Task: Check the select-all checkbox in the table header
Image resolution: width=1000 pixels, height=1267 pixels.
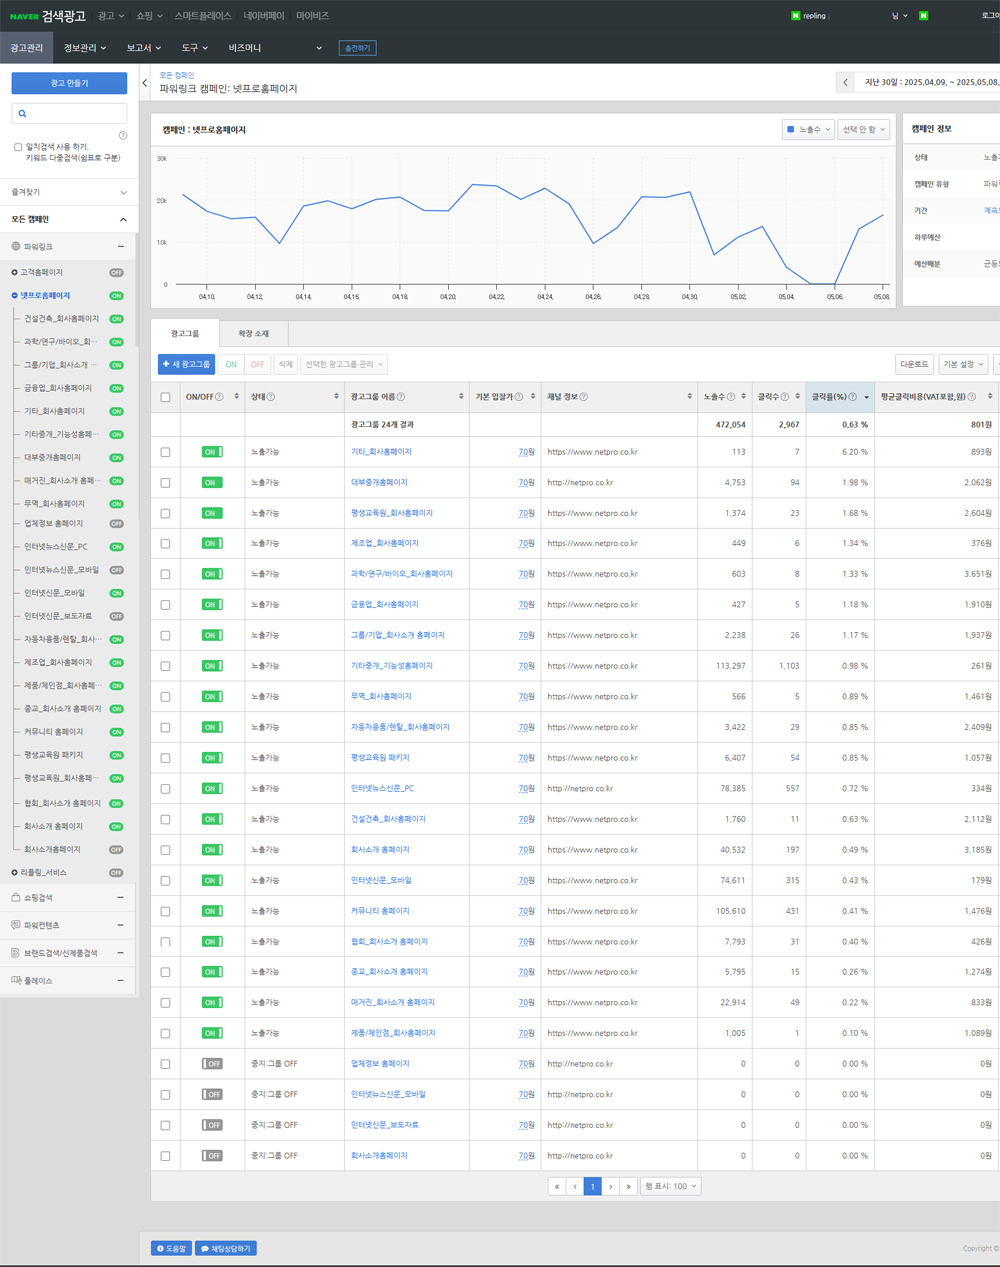Action: (166, 397)
